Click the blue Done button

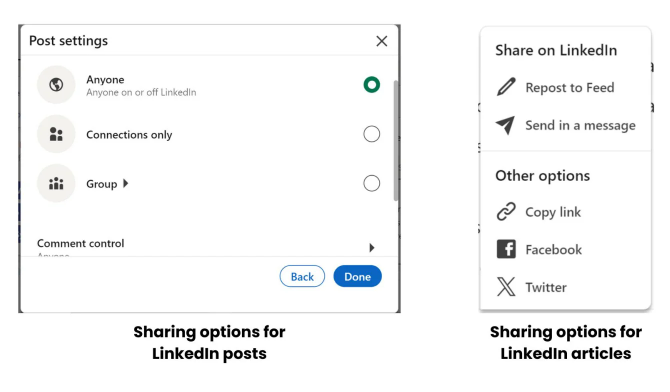(358, 276)
